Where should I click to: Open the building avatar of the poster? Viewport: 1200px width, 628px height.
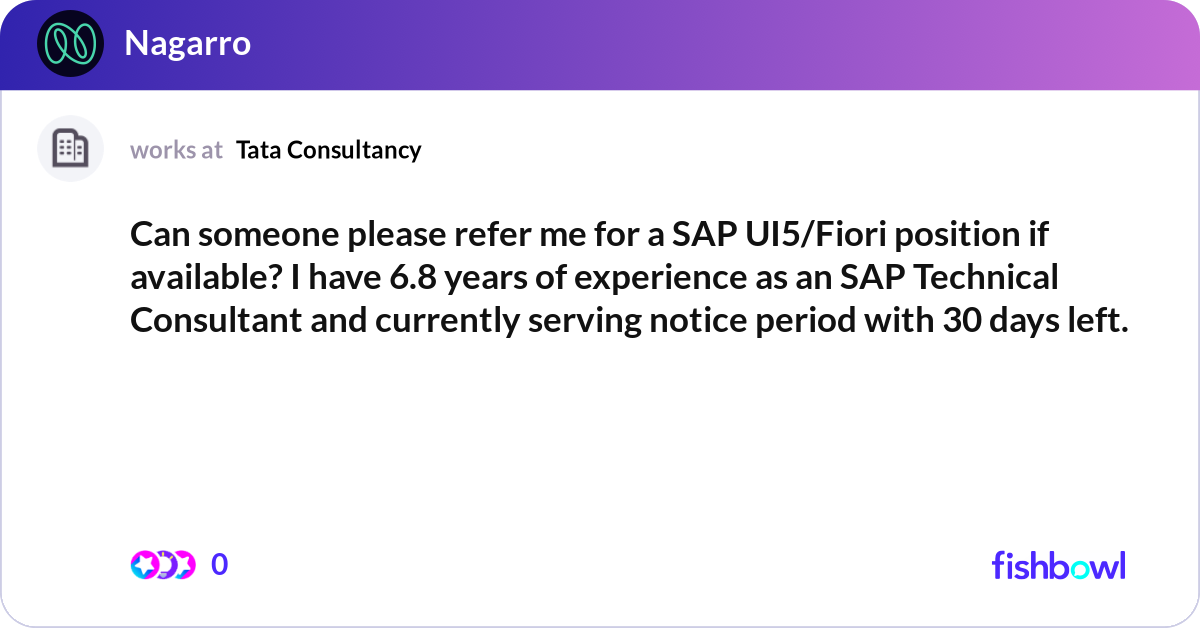pyautogui.click(x=70, y=149)
